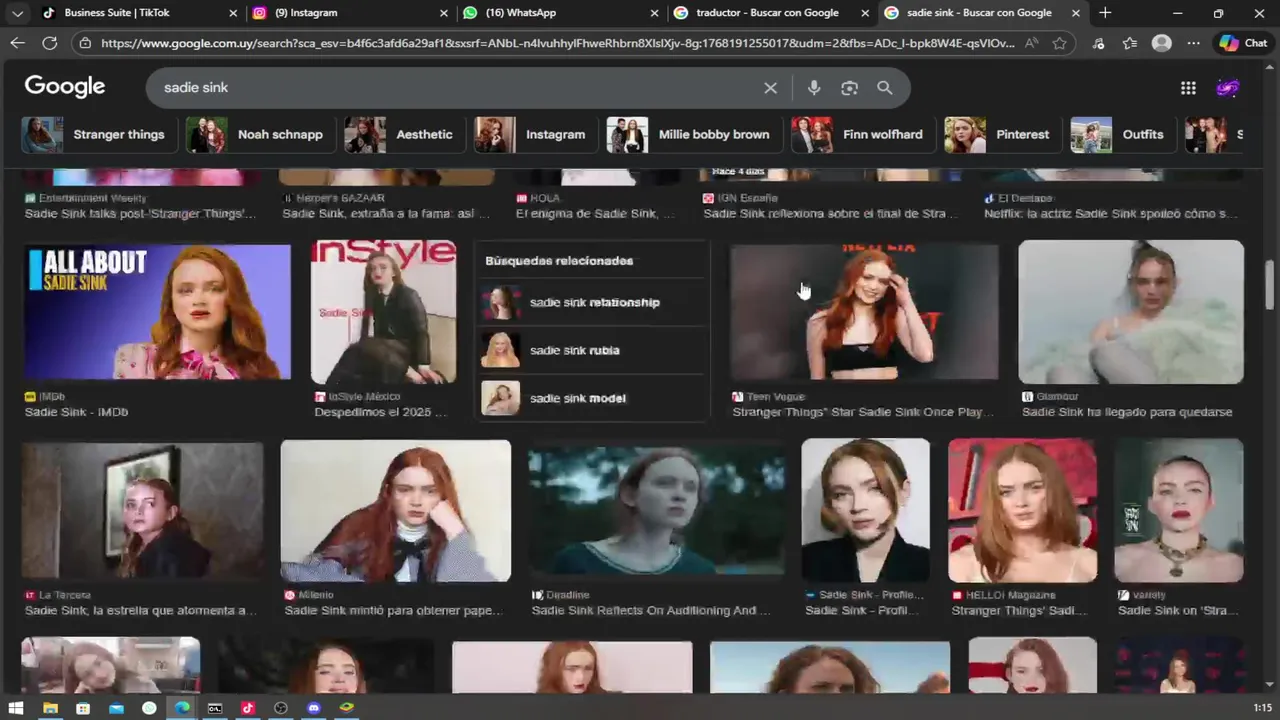Open WhatsApp from the taskbar
This screenshot has height=720, width=1280.
click(149, 708)
